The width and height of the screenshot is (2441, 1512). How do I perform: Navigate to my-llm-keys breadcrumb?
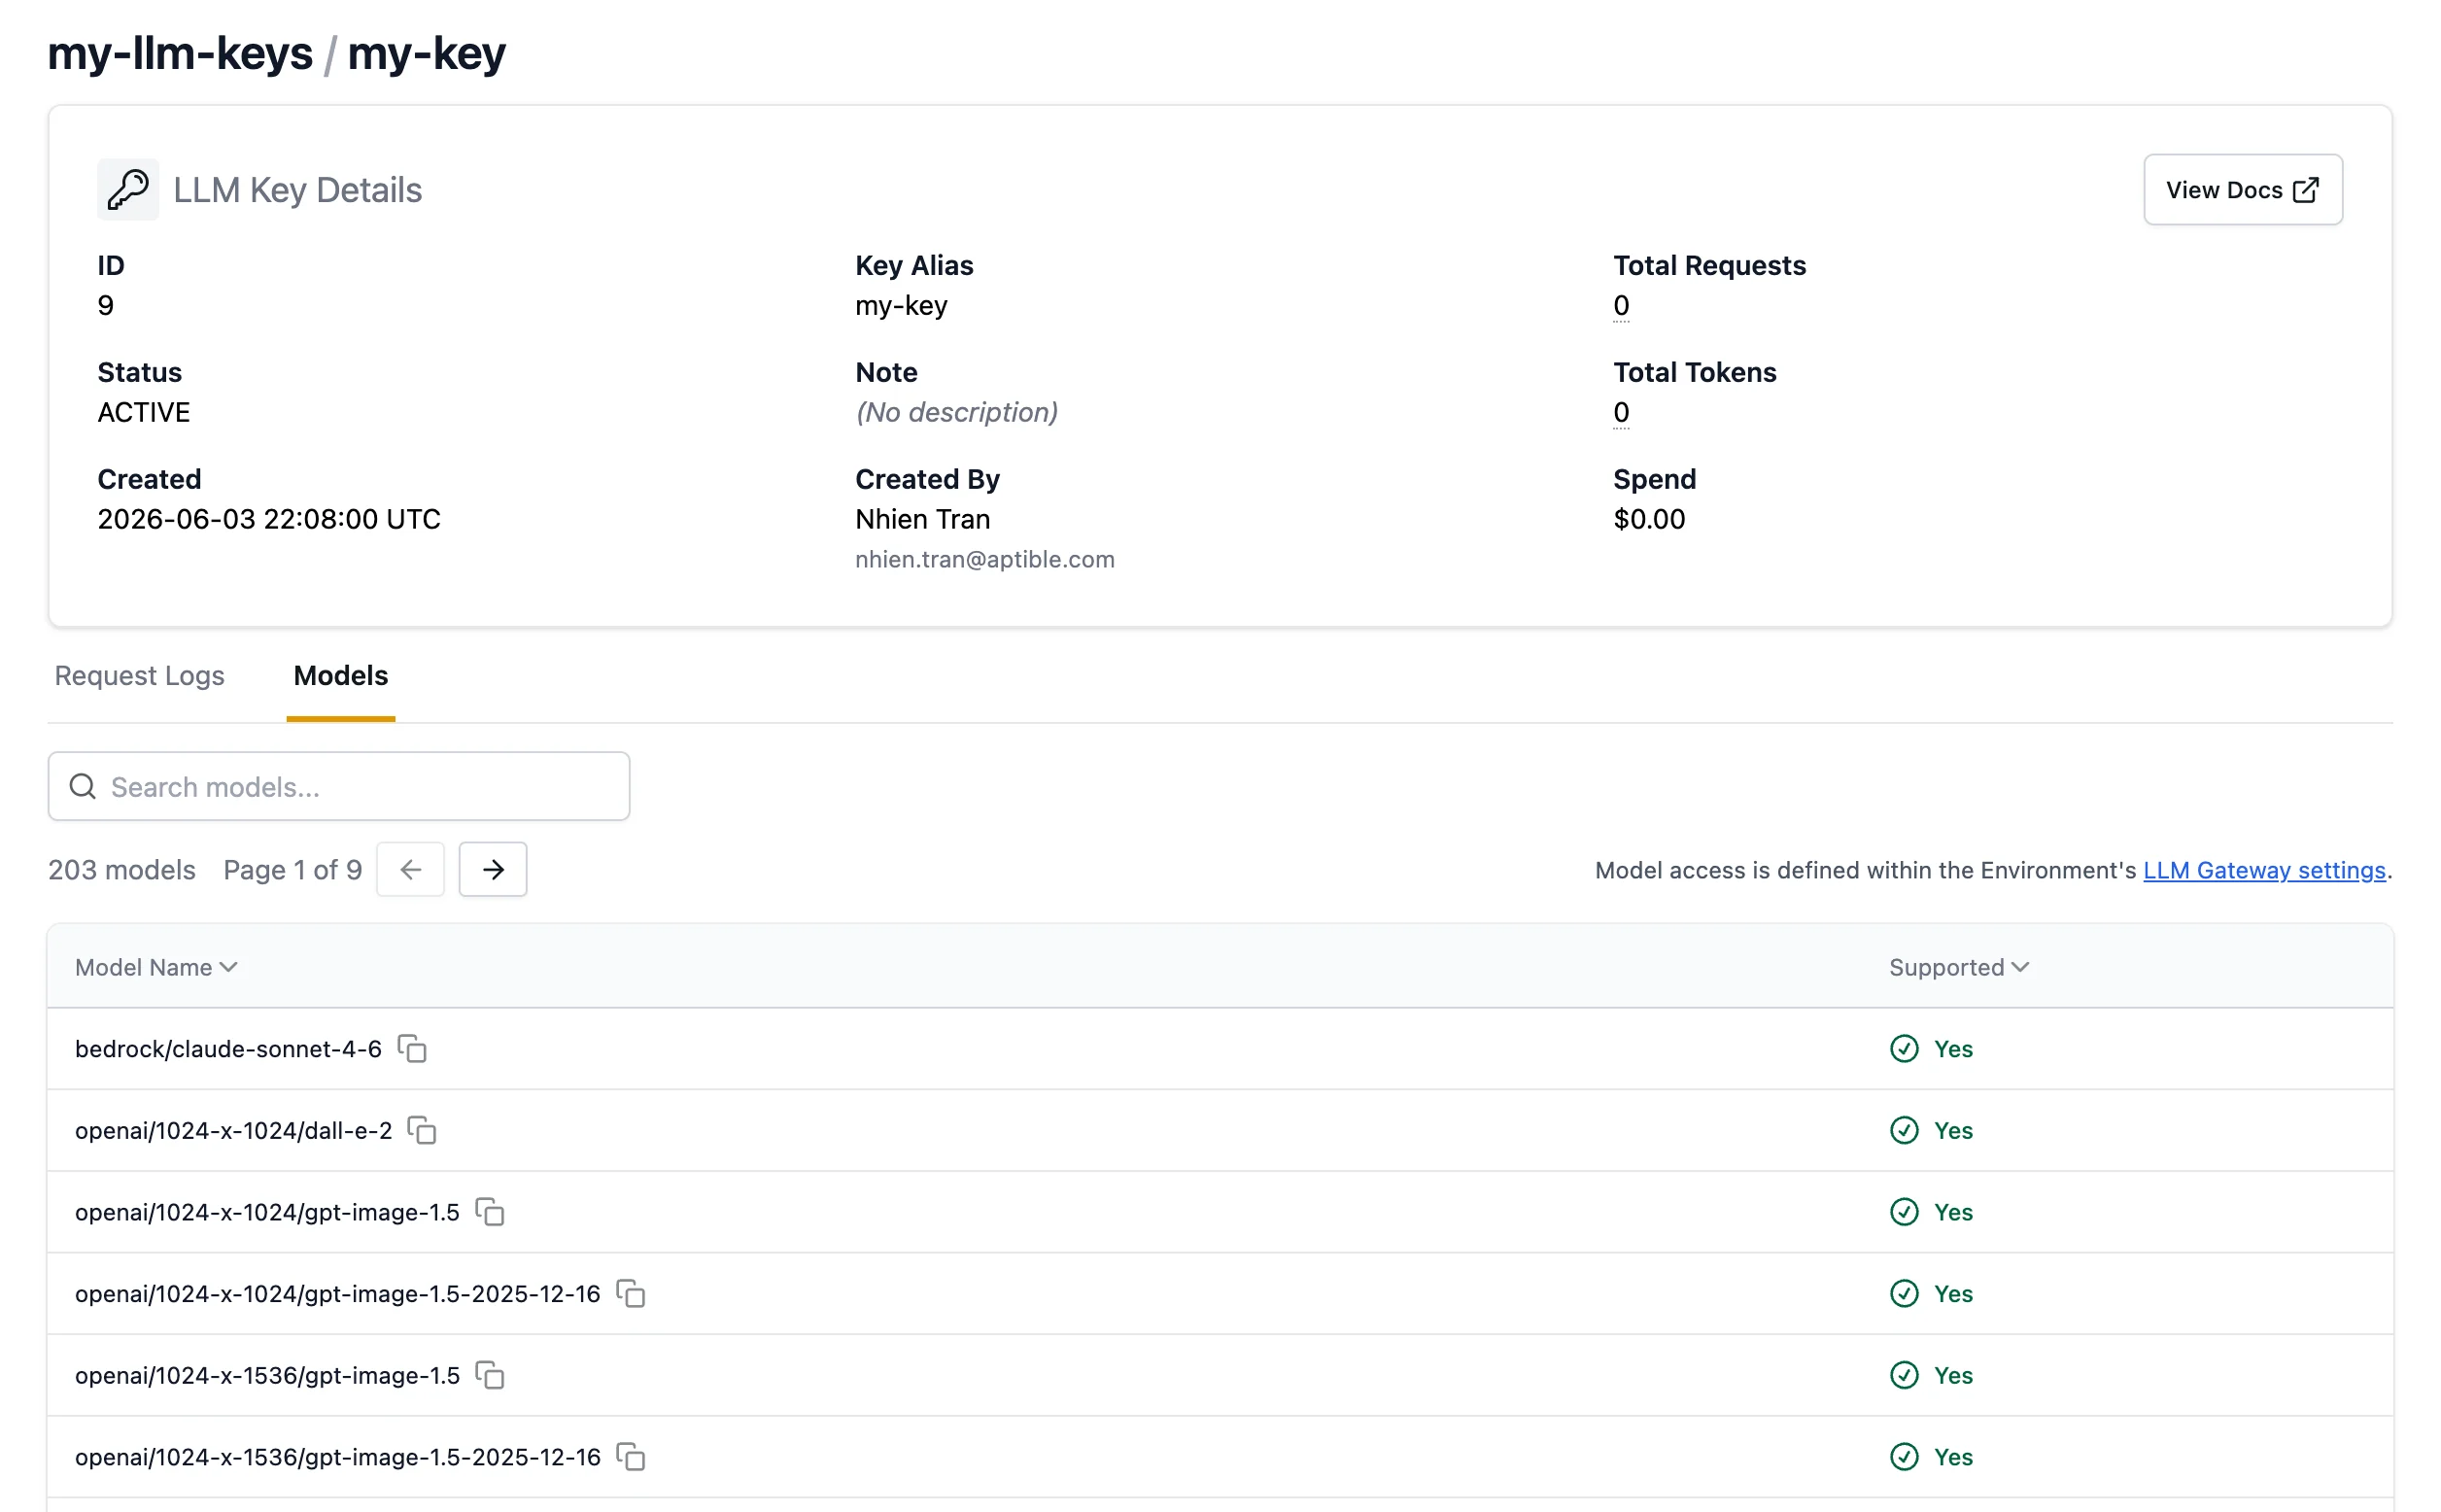pos(180,53)
